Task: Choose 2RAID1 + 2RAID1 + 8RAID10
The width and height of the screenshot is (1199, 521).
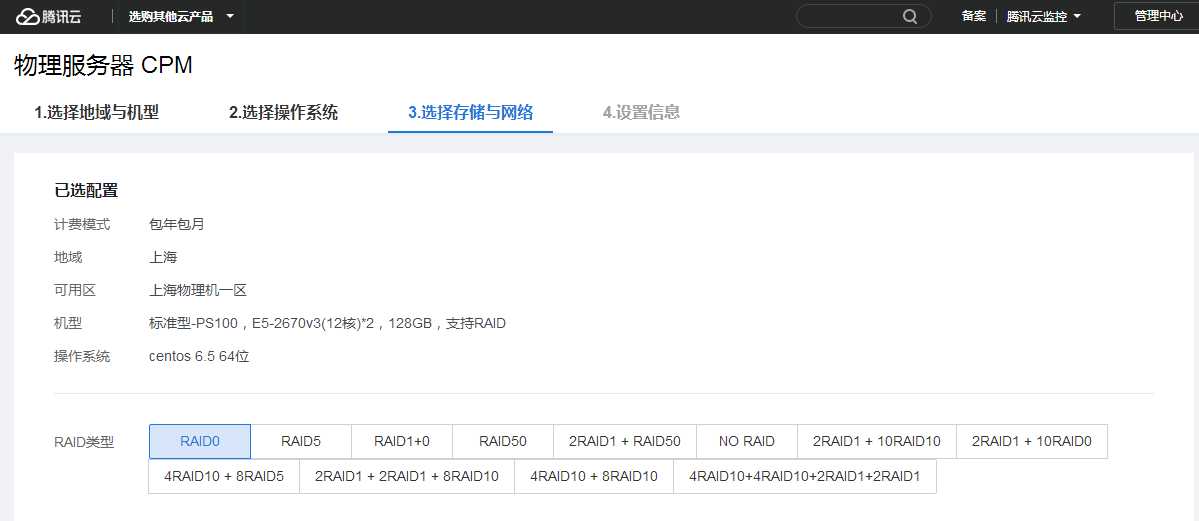Action: [407, 476]
